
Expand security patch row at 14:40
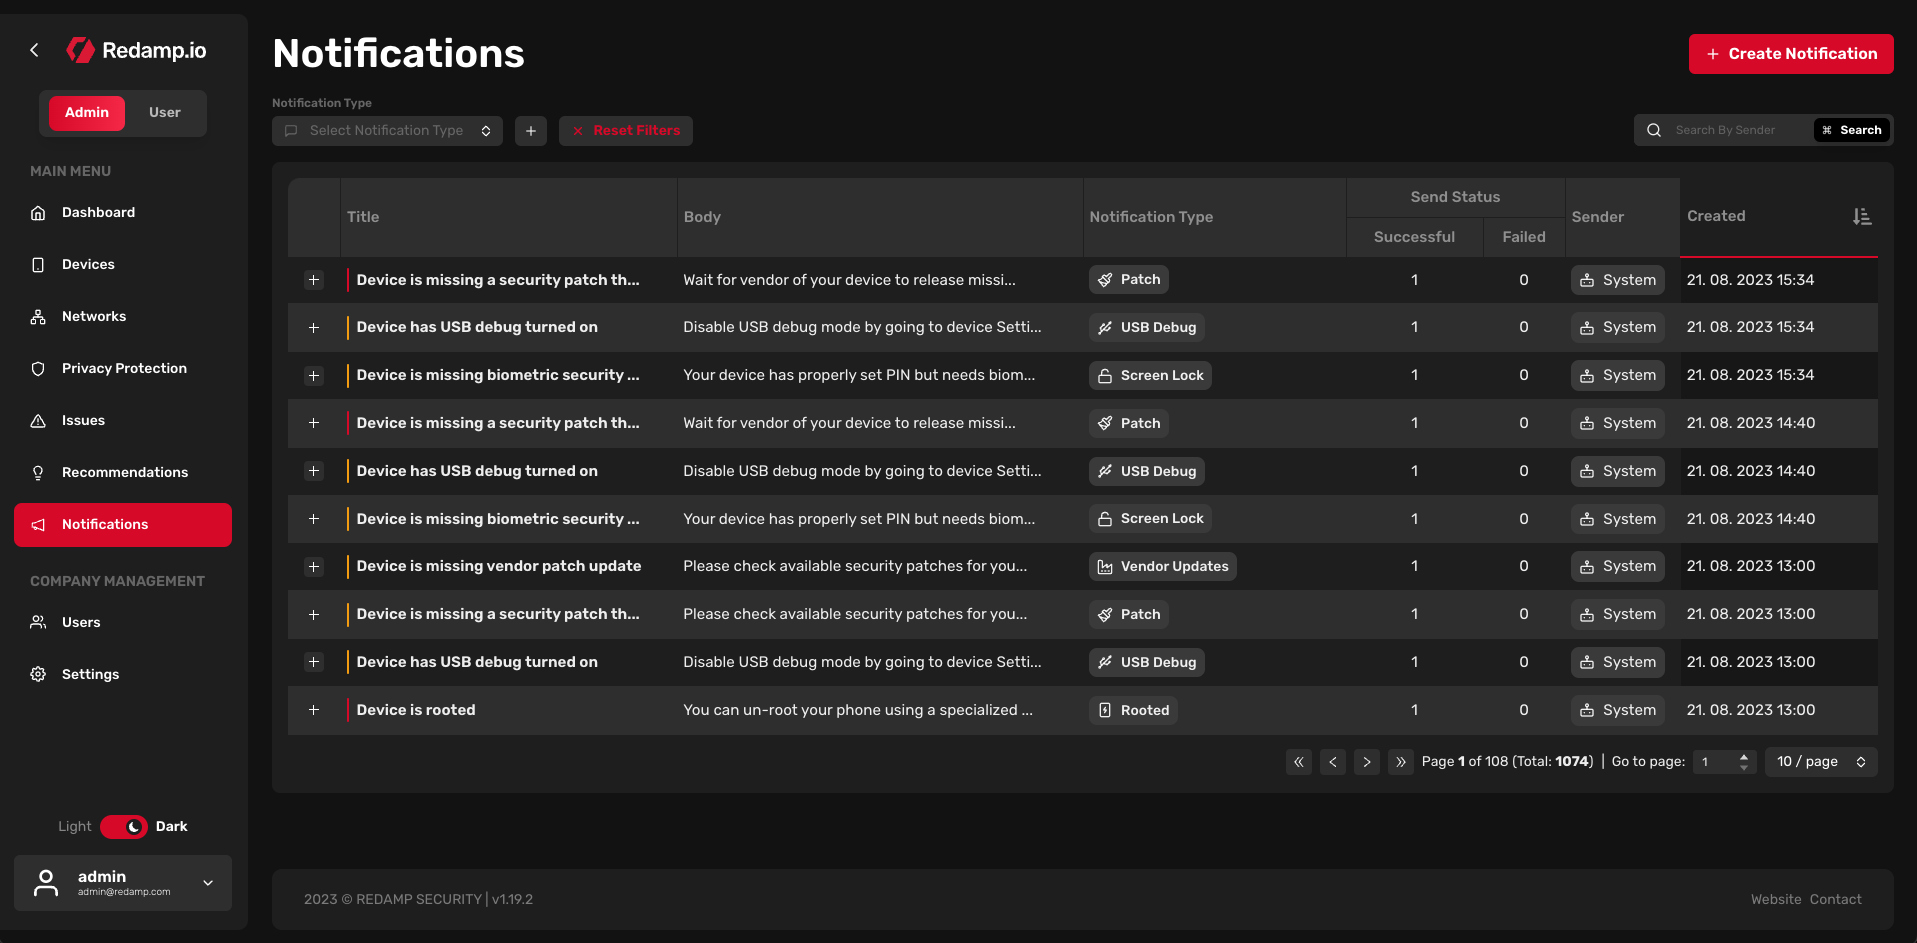pyautogui.click(x=314, y=423)
